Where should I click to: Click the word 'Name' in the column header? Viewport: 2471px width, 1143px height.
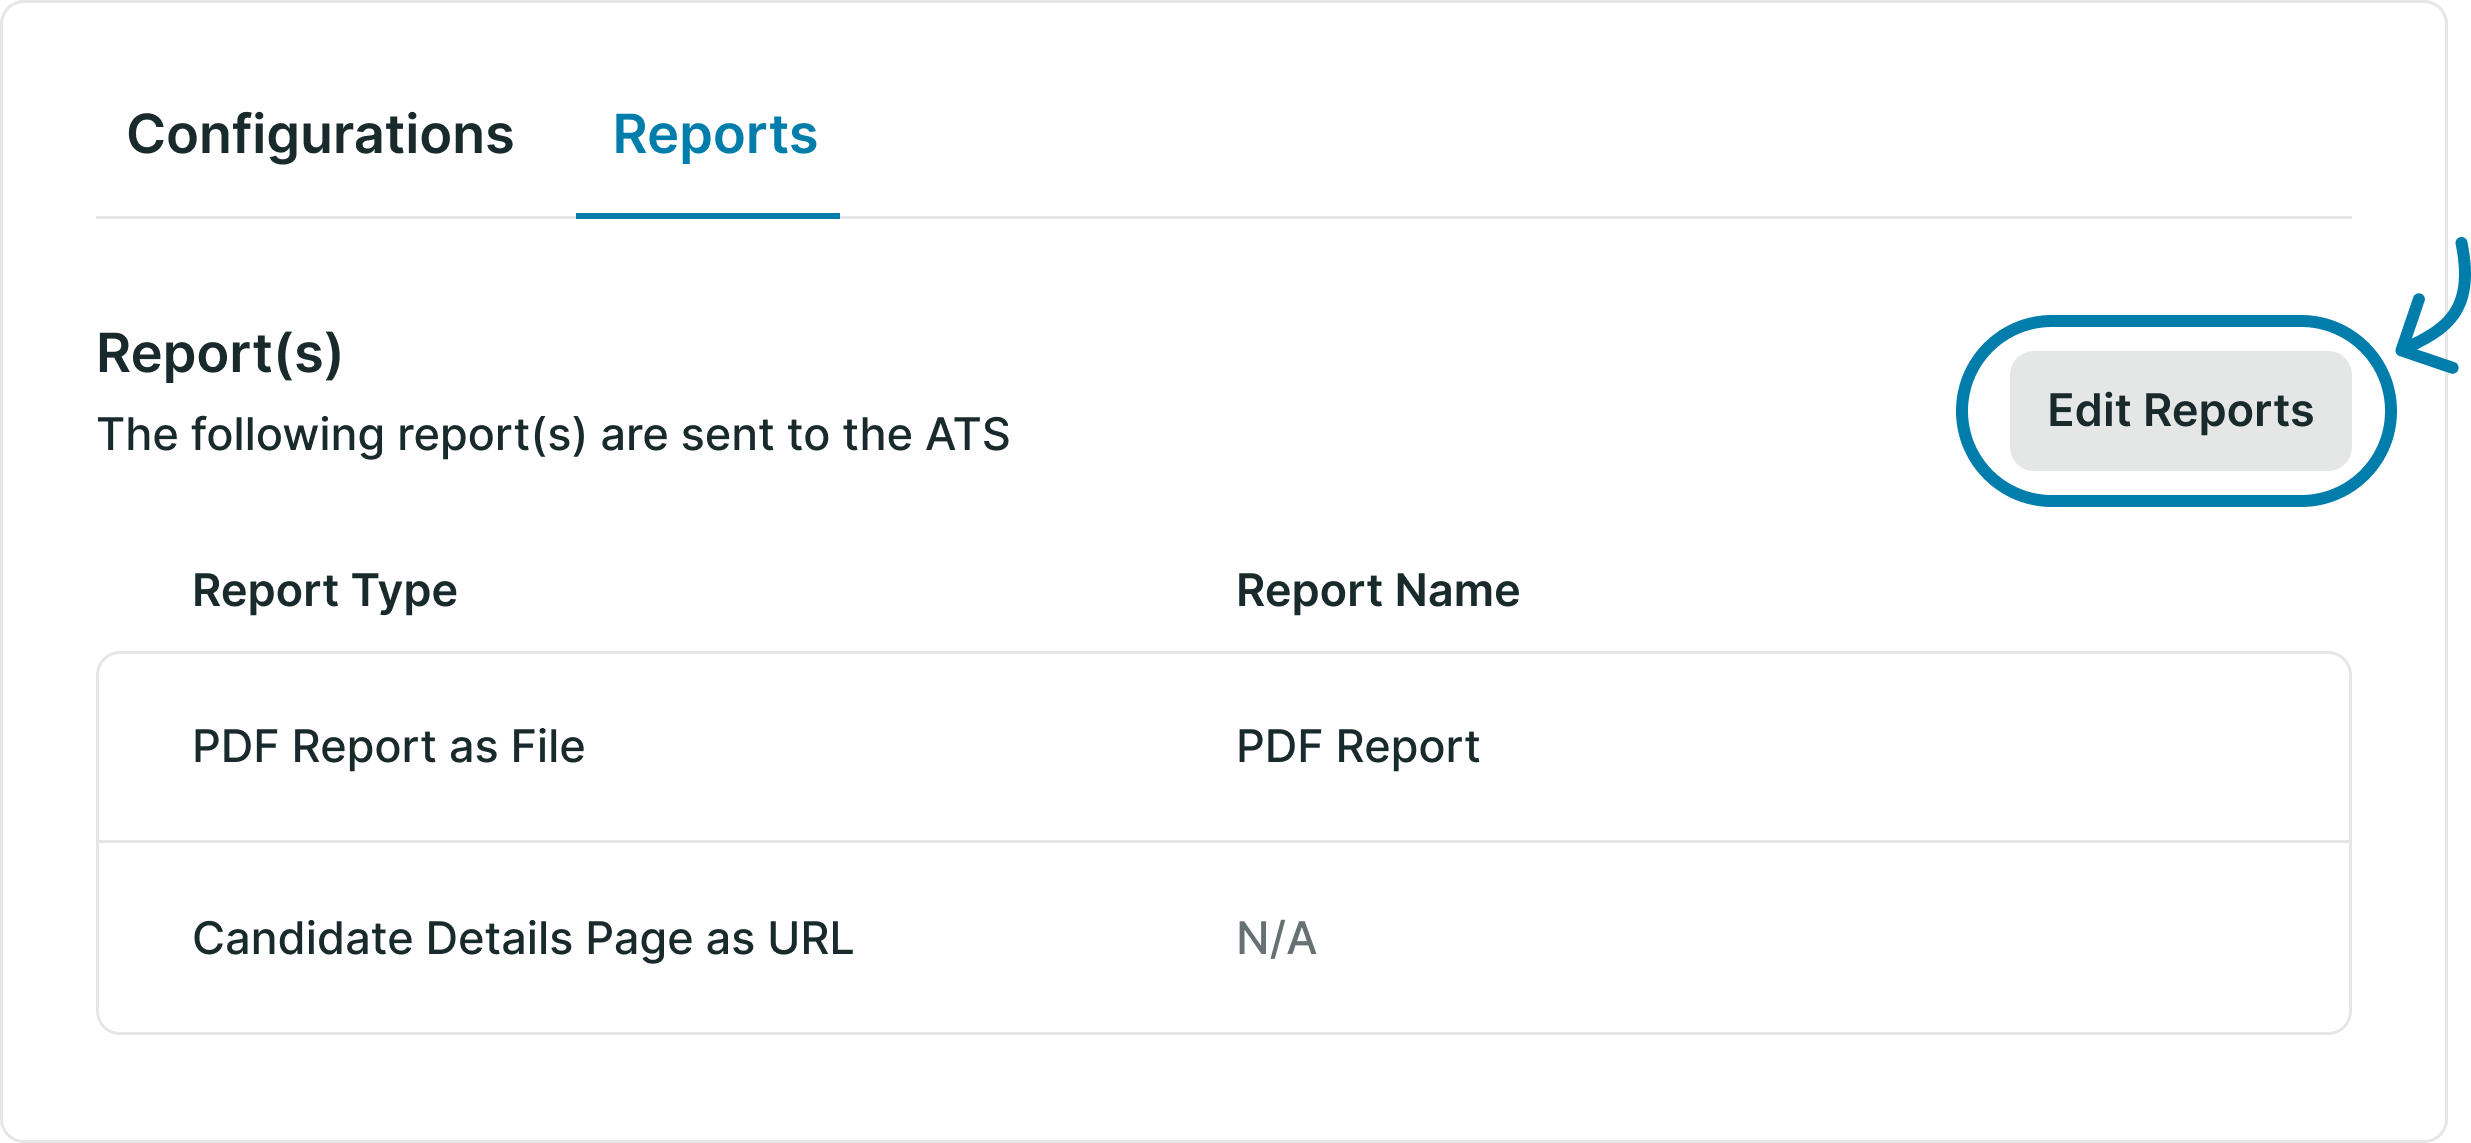coord(1457,590)
